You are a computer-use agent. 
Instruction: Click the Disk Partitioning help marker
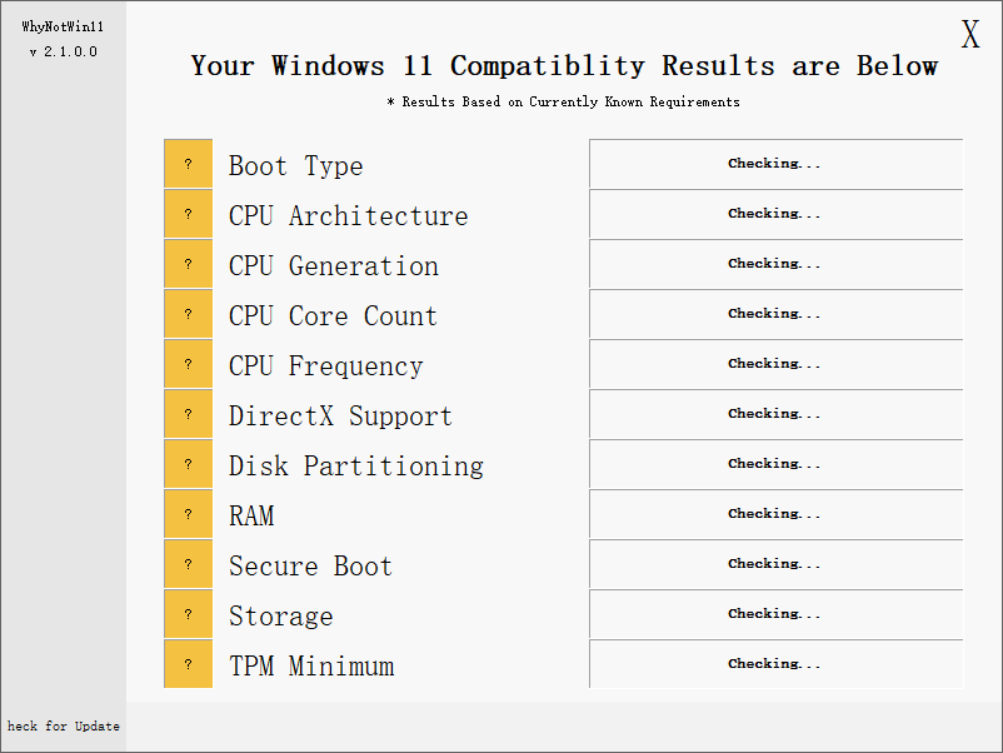pos(188,463)
